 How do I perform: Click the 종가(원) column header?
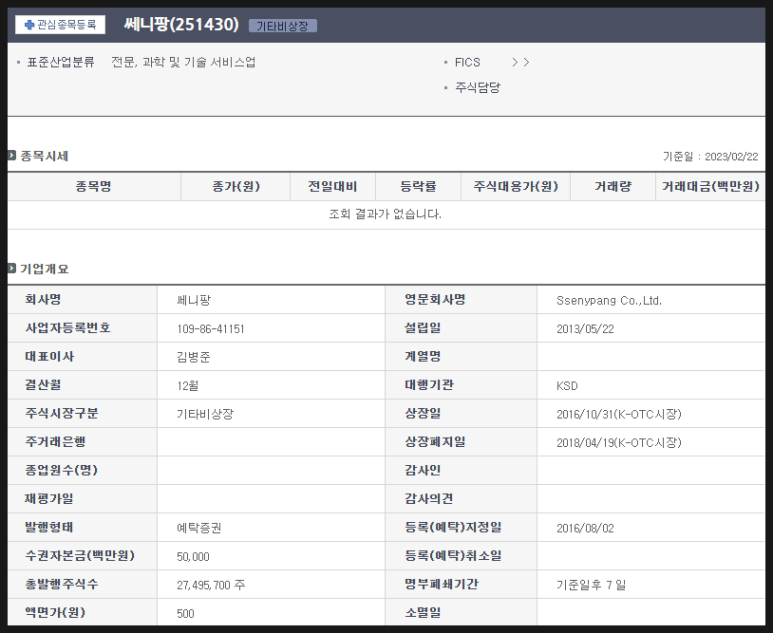[236, 186]
